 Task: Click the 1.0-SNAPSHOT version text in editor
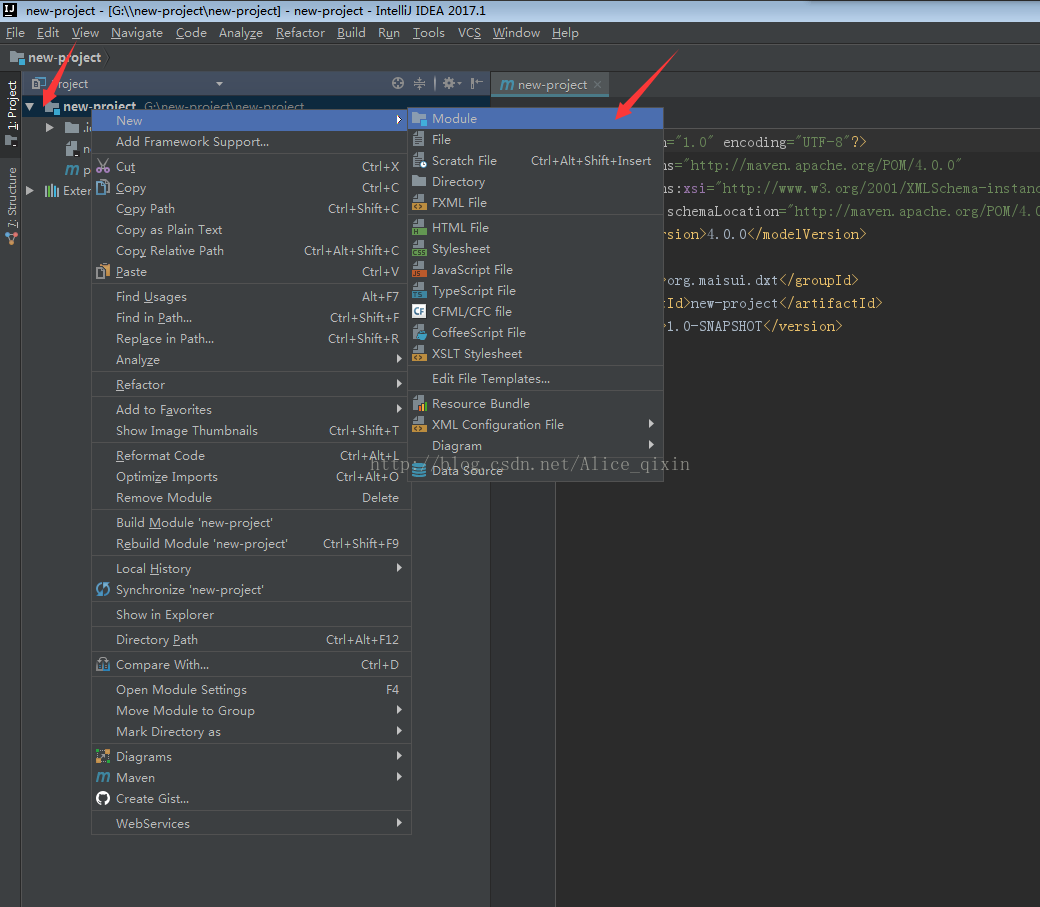point(714,326)
